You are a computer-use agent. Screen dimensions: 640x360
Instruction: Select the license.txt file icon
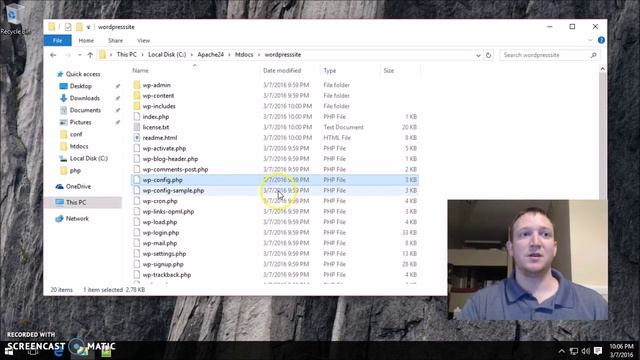(137, 127)
